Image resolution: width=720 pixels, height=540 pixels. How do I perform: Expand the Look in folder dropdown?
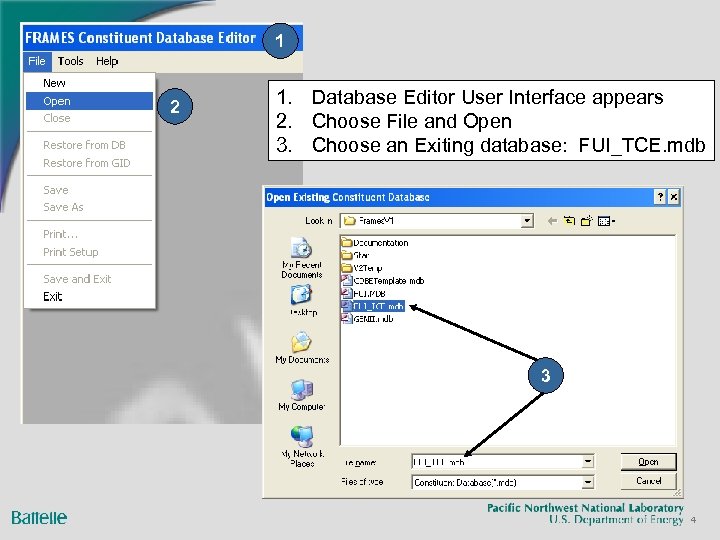tap(527, 221)
